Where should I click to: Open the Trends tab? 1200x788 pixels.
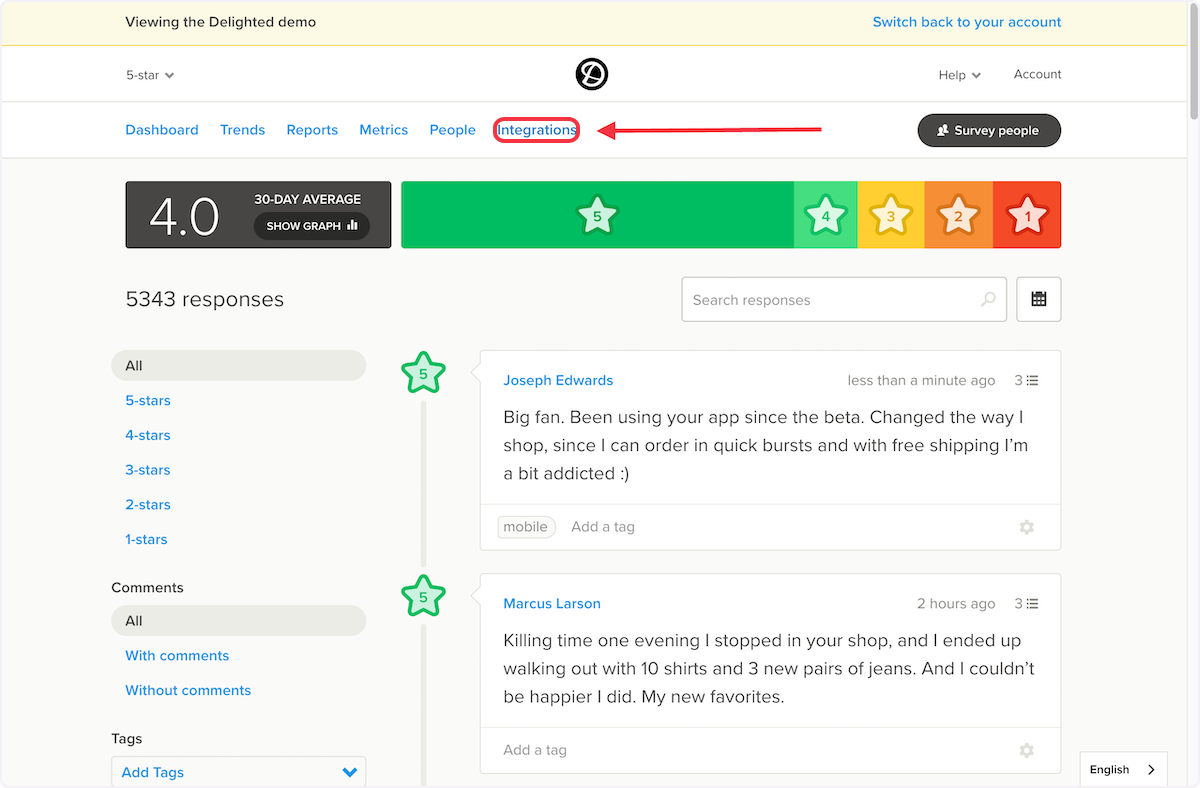click(x=242, y=130)
